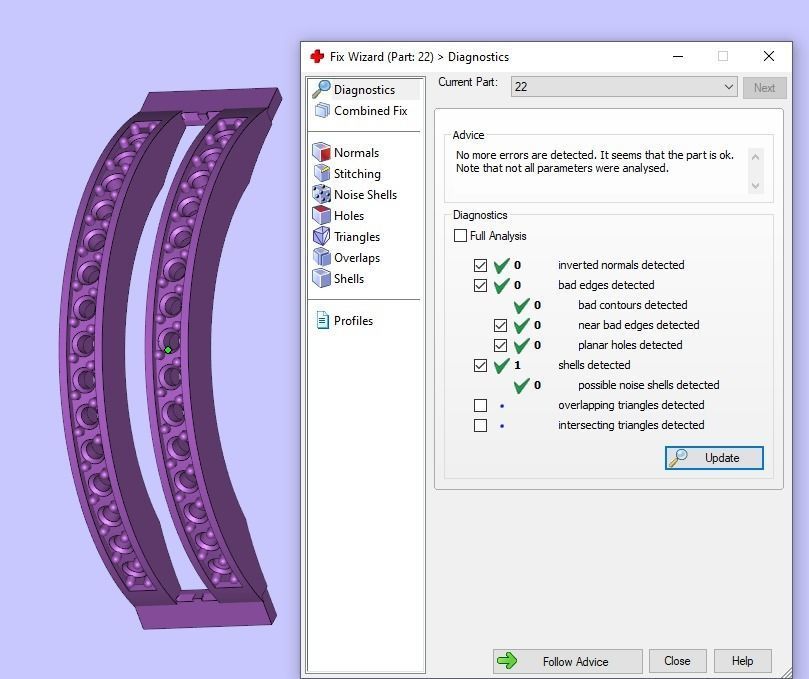The width and height of the screenshot is (809, 679).
Task: Select the Shells icon
Action: (321, 278)
